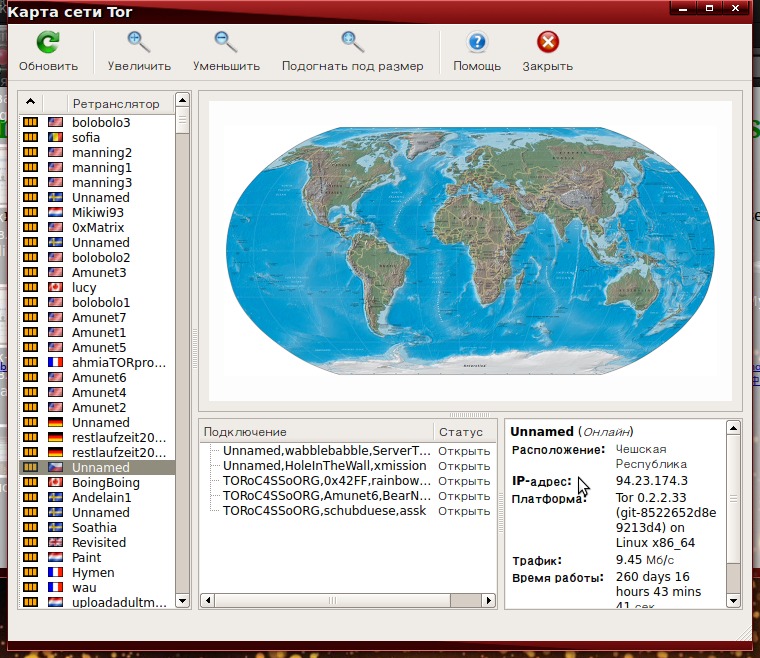Click the Статус column header
Viewport: 760px width, 658px height.
(464, 431)
